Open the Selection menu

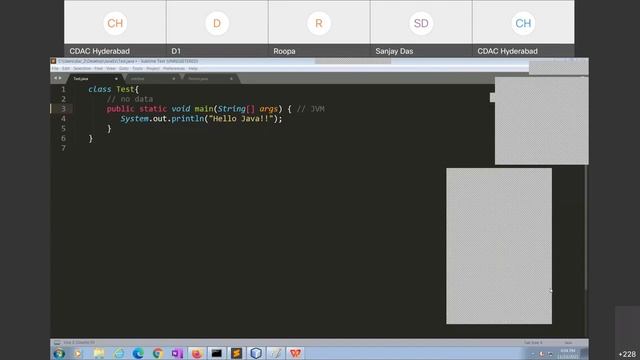tap(82, 69)
